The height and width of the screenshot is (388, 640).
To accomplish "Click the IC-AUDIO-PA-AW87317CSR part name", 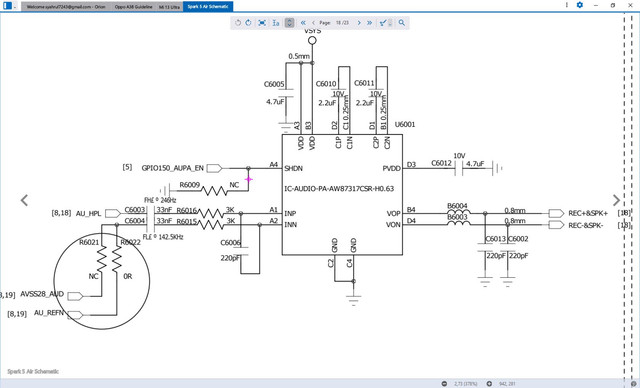I will coord(339,189).
